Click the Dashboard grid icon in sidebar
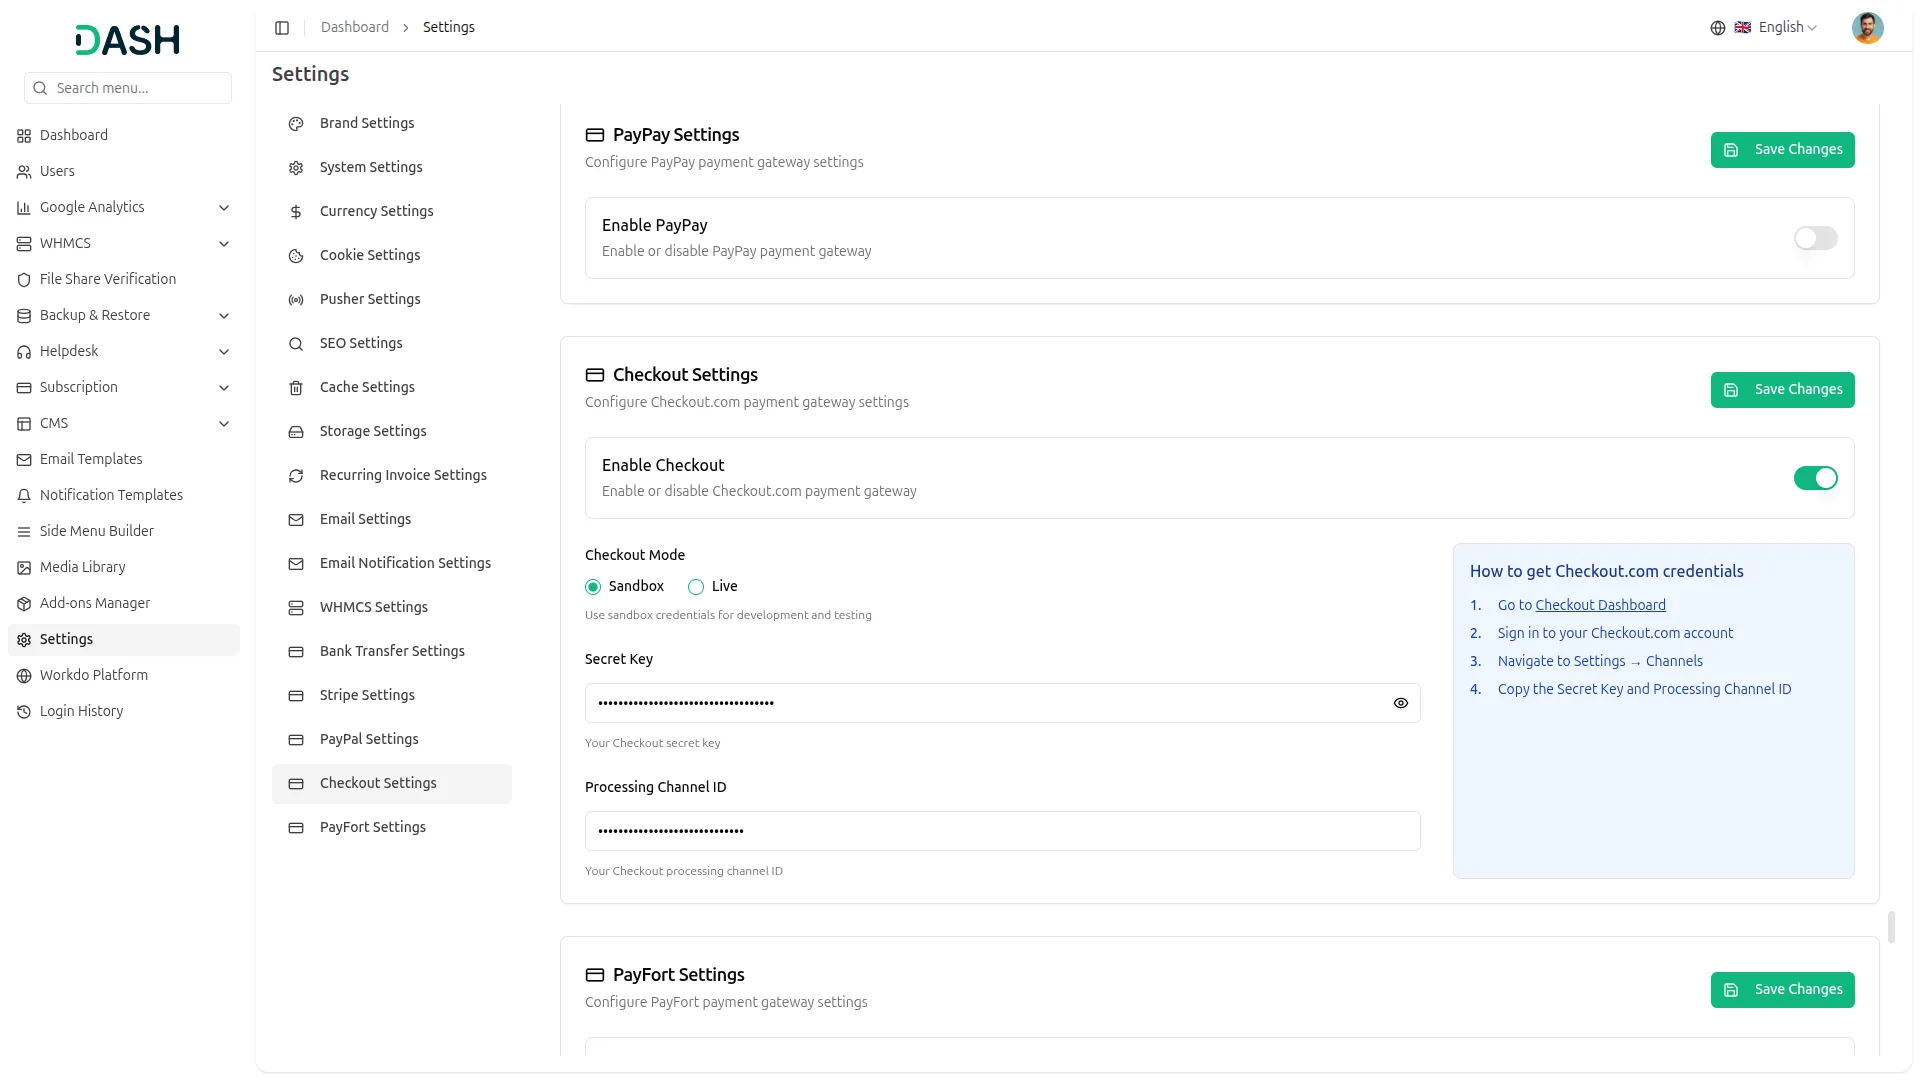The height and width of the screenshot is (1080, 1920). [24, 136]
